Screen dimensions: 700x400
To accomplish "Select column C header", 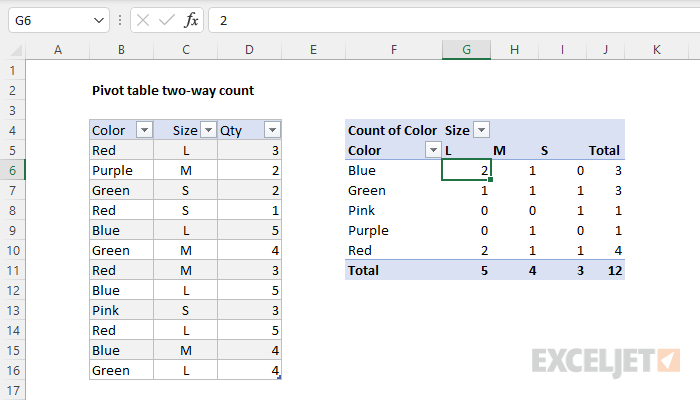I will [x=186, y=50].
